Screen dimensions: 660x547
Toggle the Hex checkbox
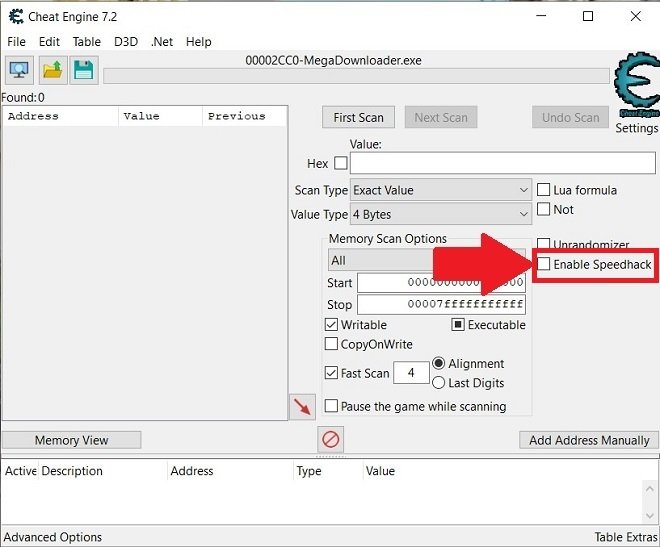(x=341, y=163)
